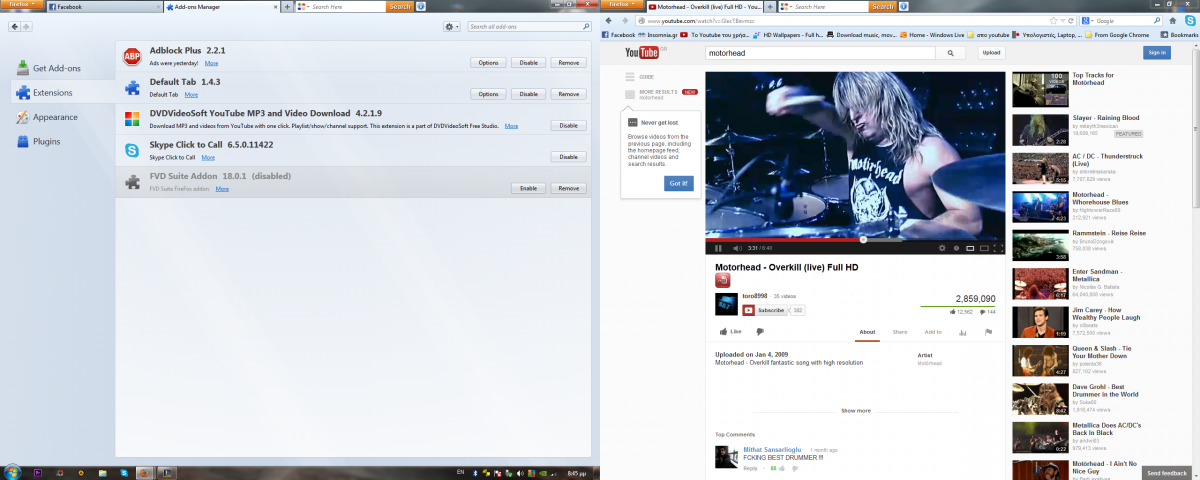Screen dimensions: 1200x480
Task: Switch the player to large size
Action: [x=984, y=247]
